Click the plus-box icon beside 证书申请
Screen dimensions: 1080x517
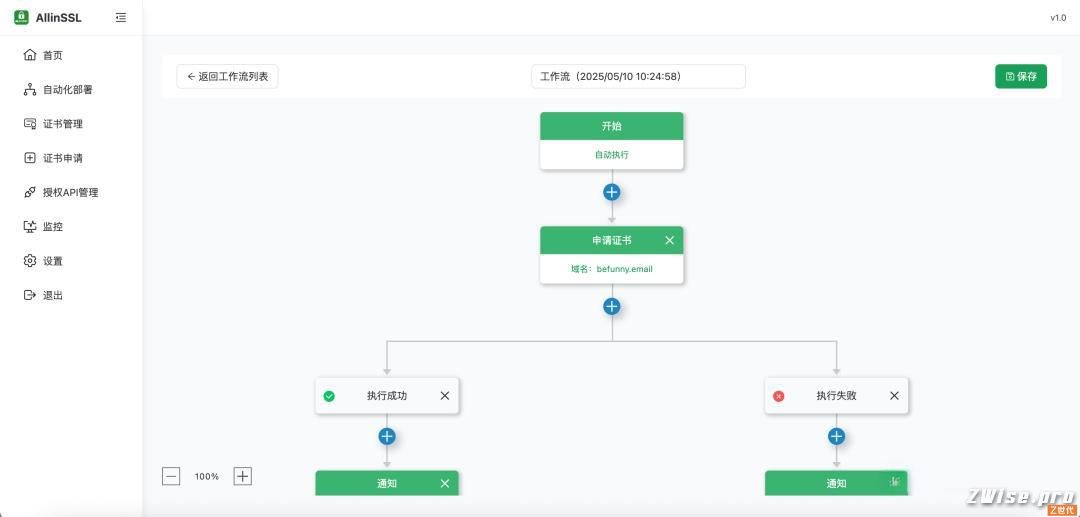30,158
